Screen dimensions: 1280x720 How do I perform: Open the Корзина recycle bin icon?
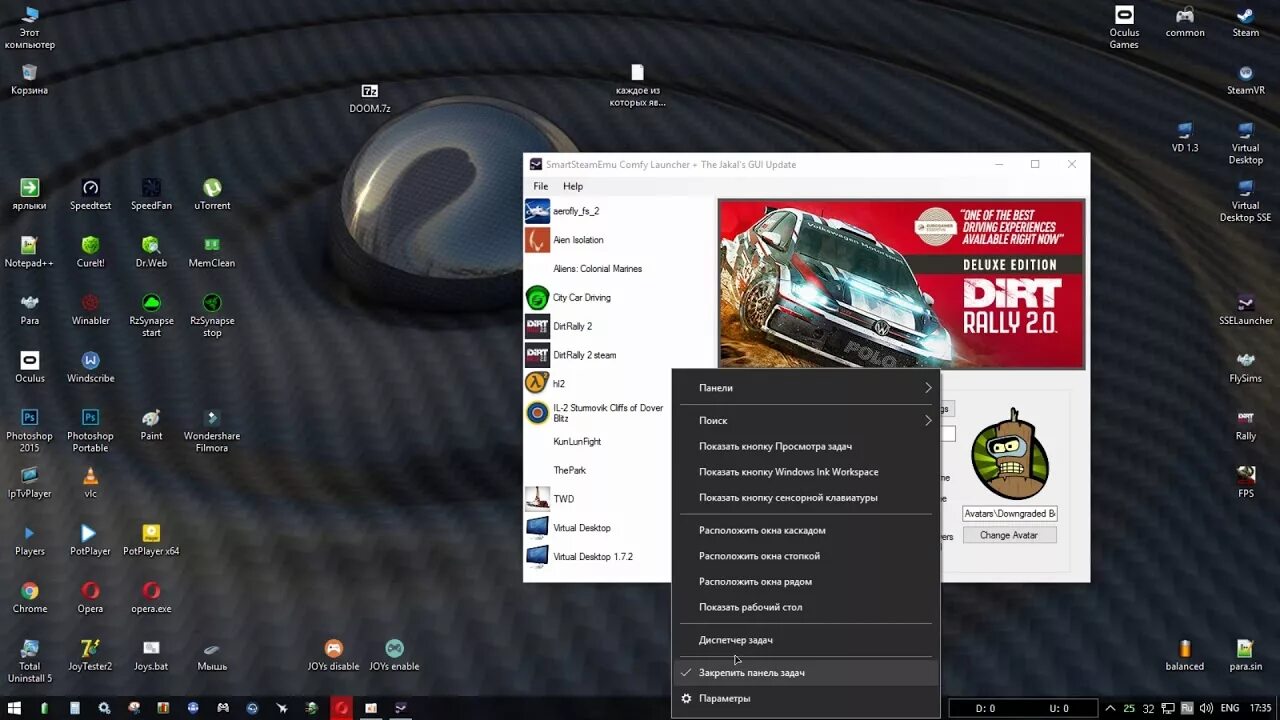[x=30, y=79]
